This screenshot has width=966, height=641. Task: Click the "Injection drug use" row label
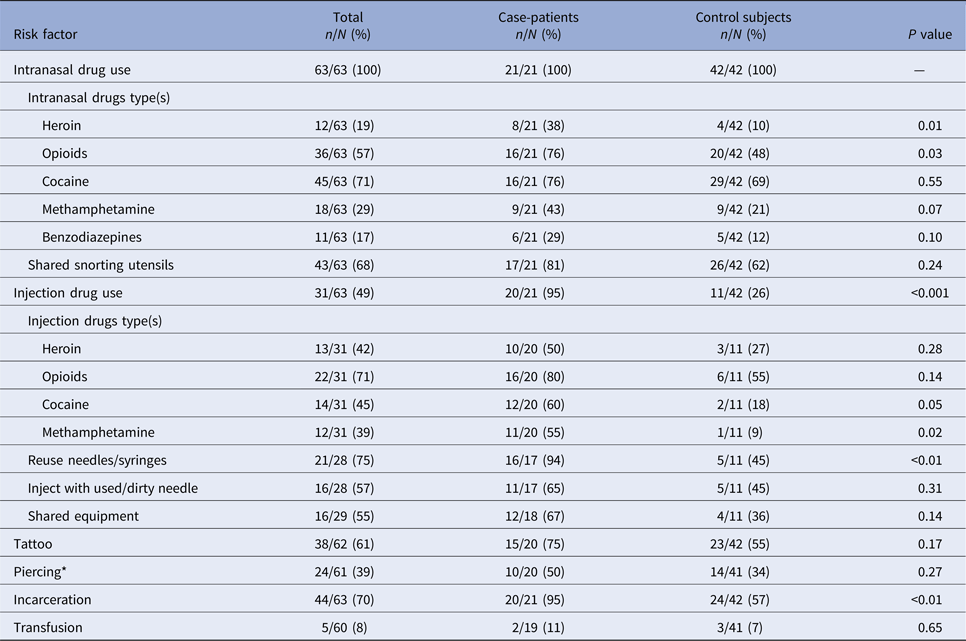67,293
